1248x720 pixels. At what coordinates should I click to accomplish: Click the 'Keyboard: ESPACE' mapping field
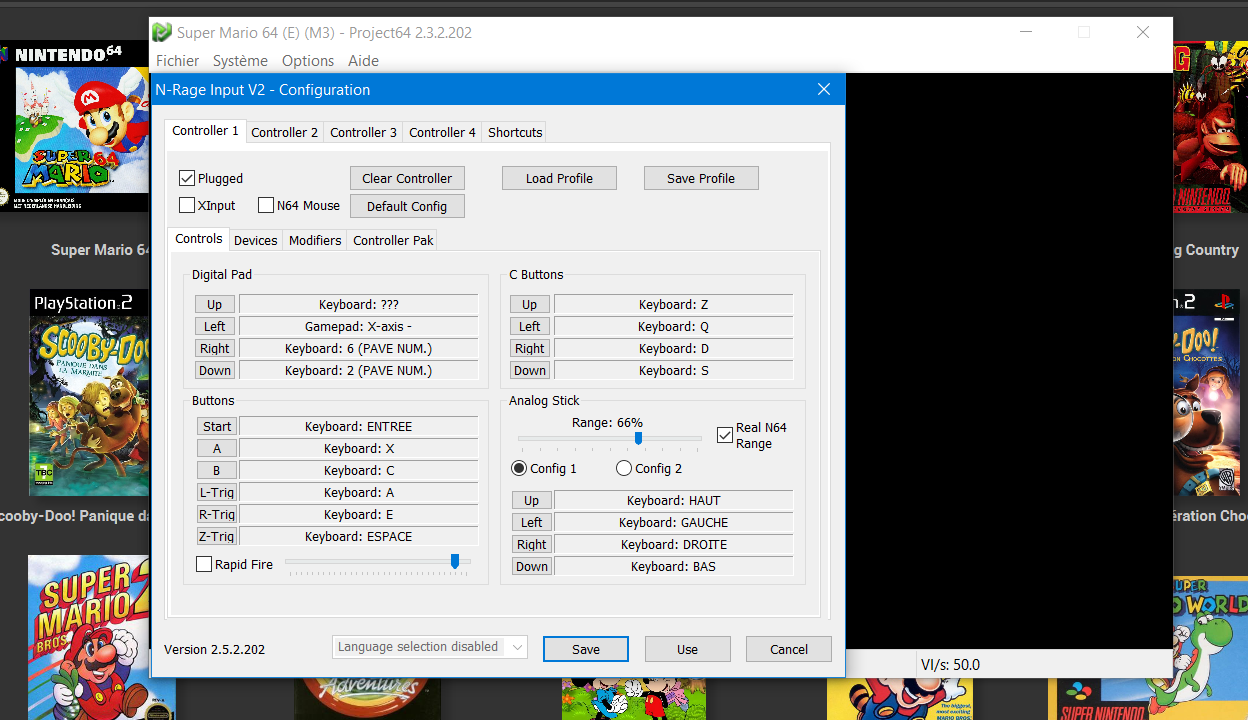(359, 536)
